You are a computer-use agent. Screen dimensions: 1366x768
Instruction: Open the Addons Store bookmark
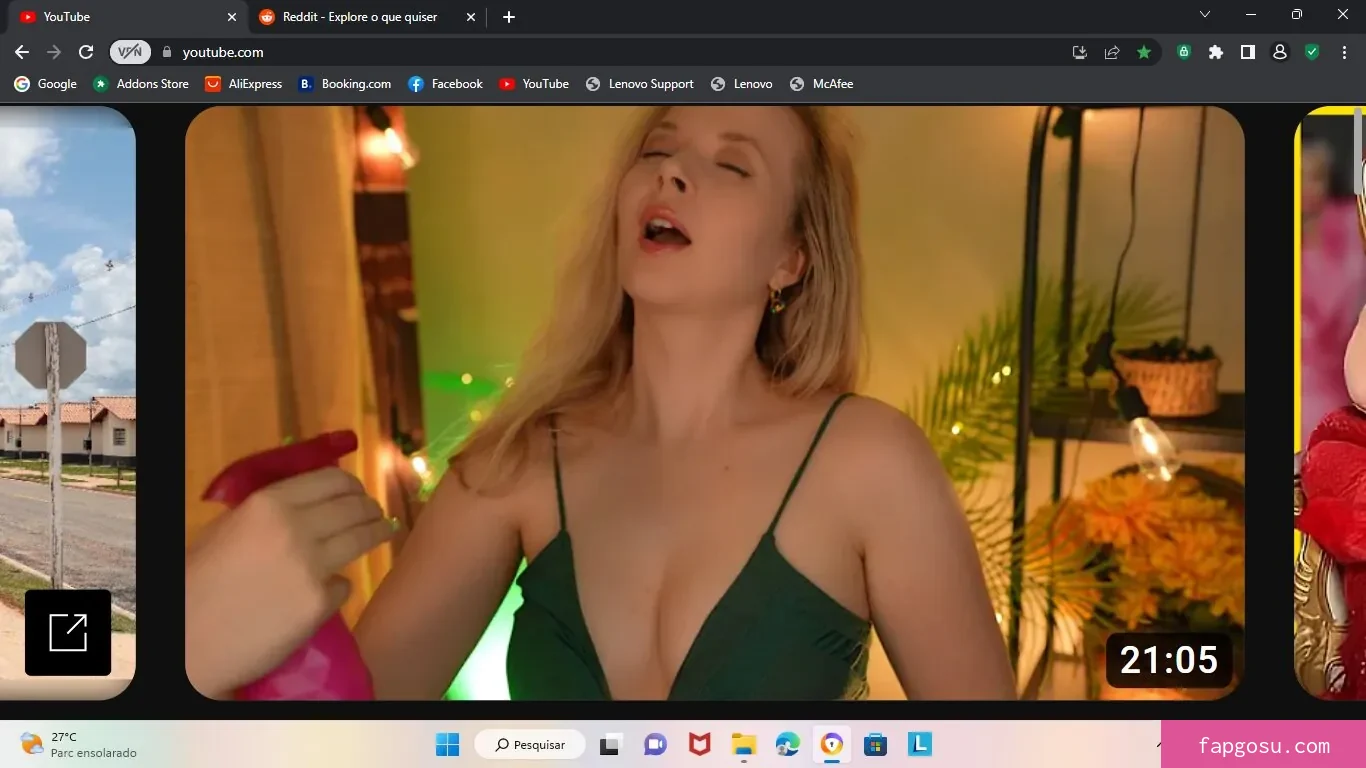click(x=141, y=84)
